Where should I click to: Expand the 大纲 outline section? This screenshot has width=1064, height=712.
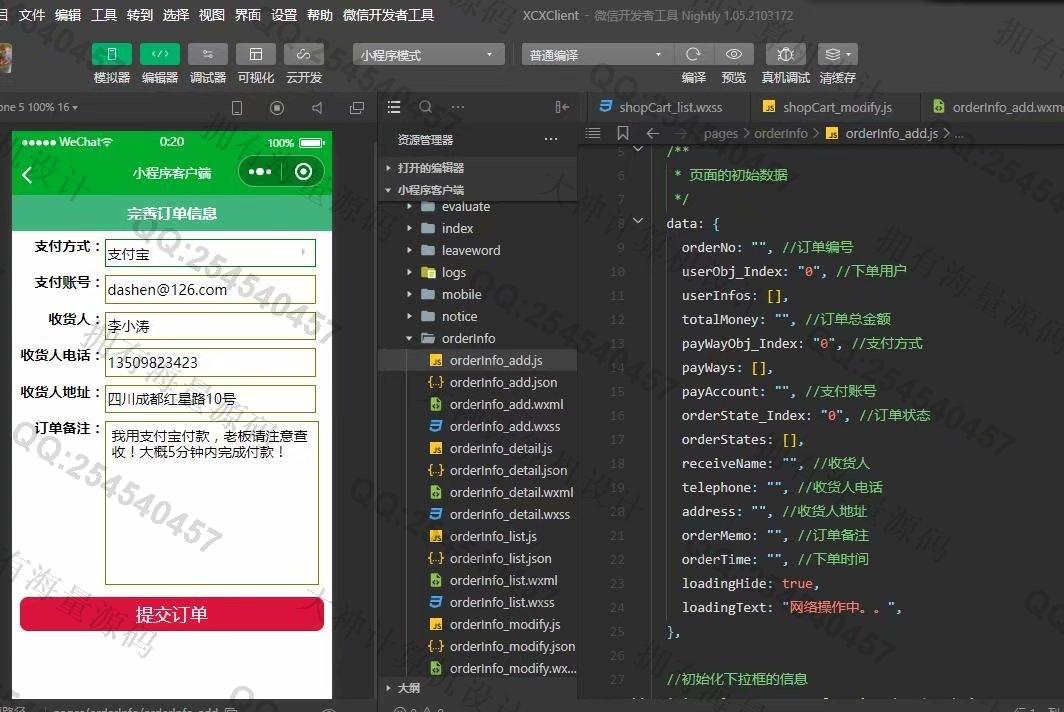tap(478, 688)
